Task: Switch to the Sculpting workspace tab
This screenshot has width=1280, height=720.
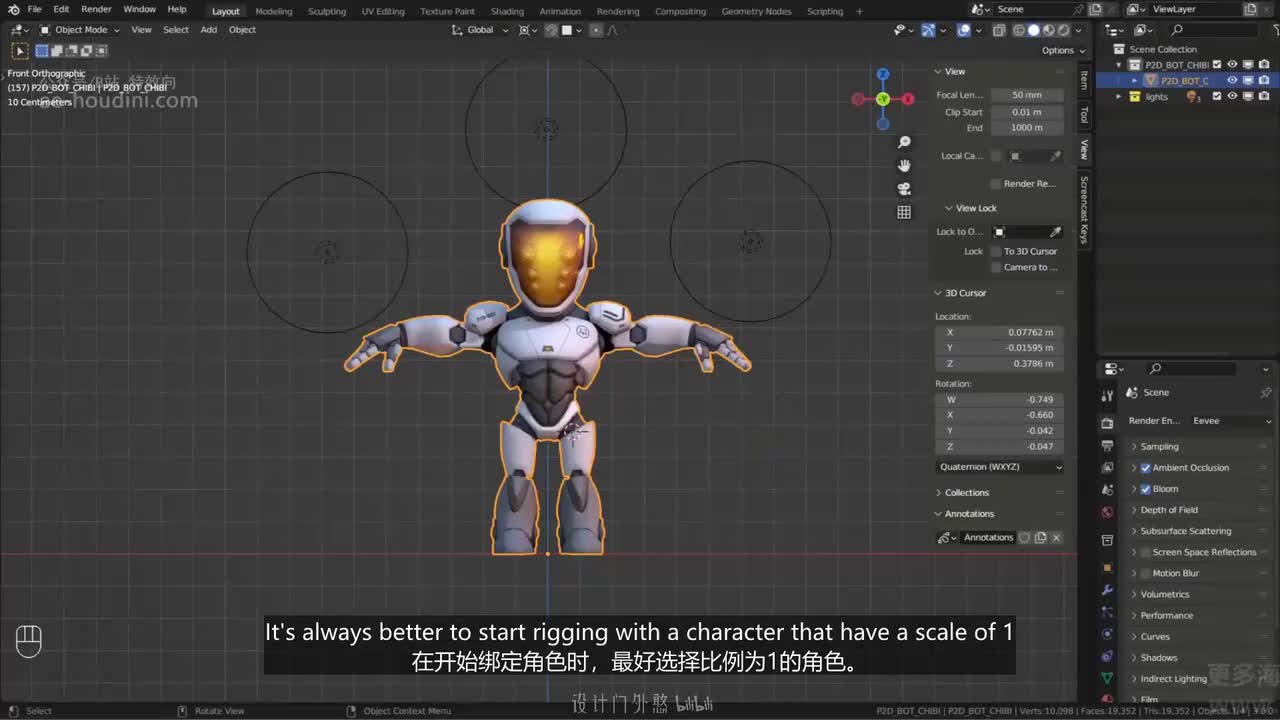Action: coord(327,11)
